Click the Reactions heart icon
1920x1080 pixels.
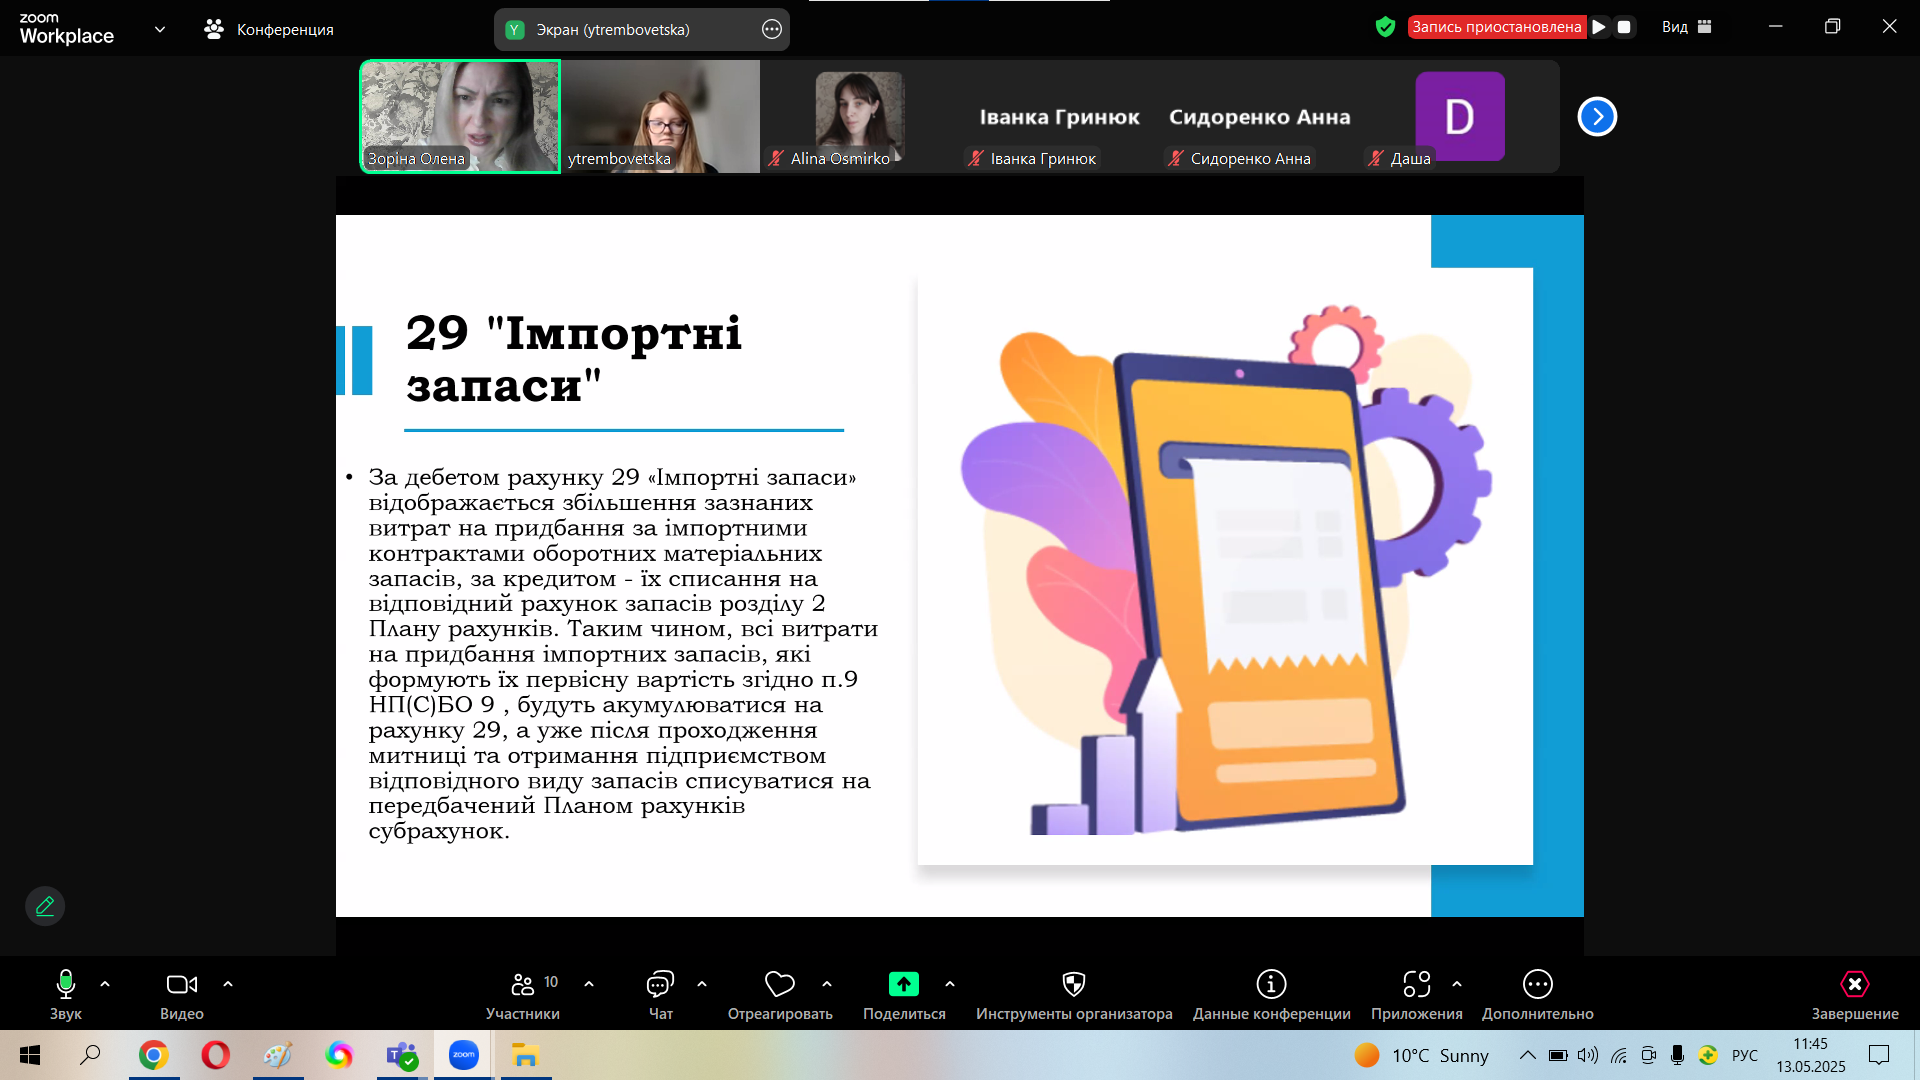pos(779,984)
